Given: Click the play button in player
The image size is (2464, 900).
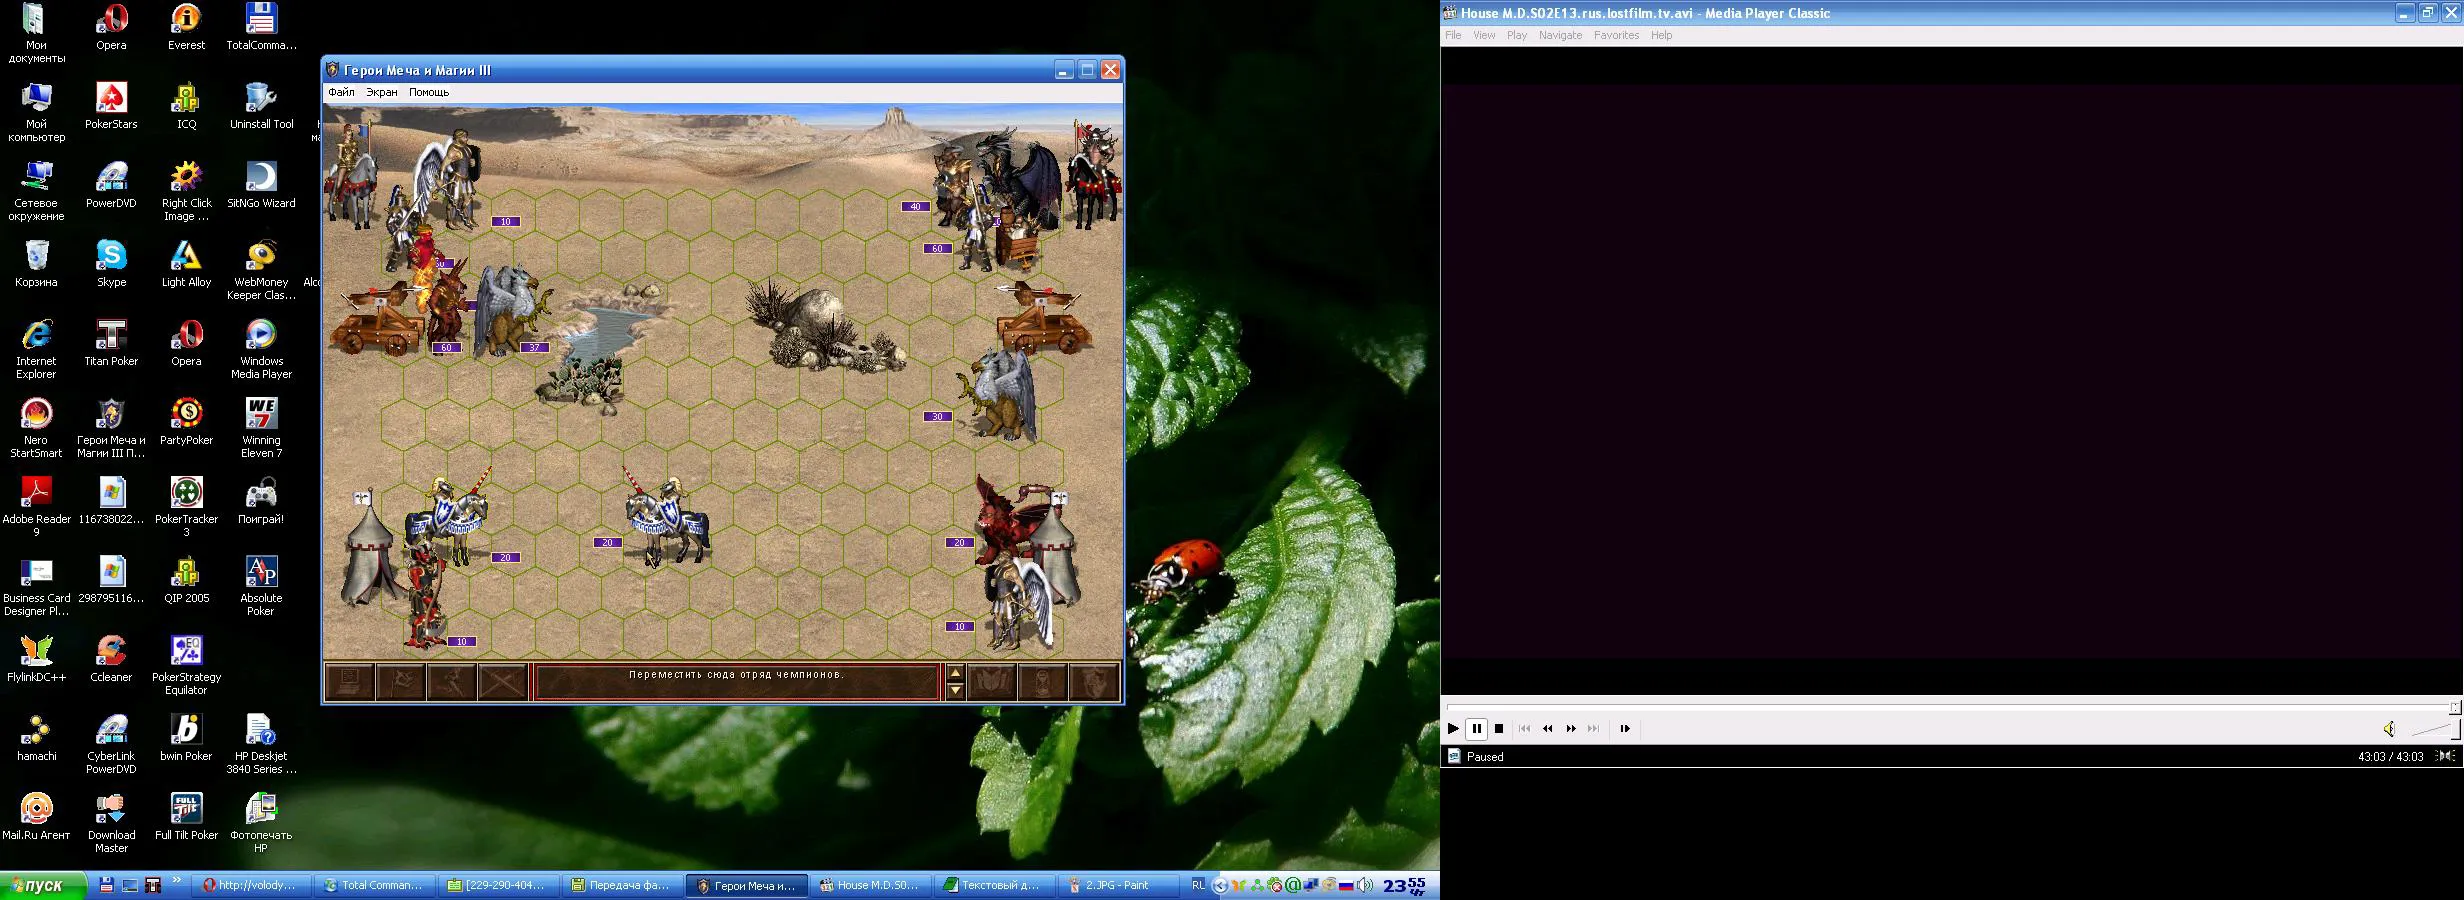Looking at the screenshot, I should pos(1453,729).
